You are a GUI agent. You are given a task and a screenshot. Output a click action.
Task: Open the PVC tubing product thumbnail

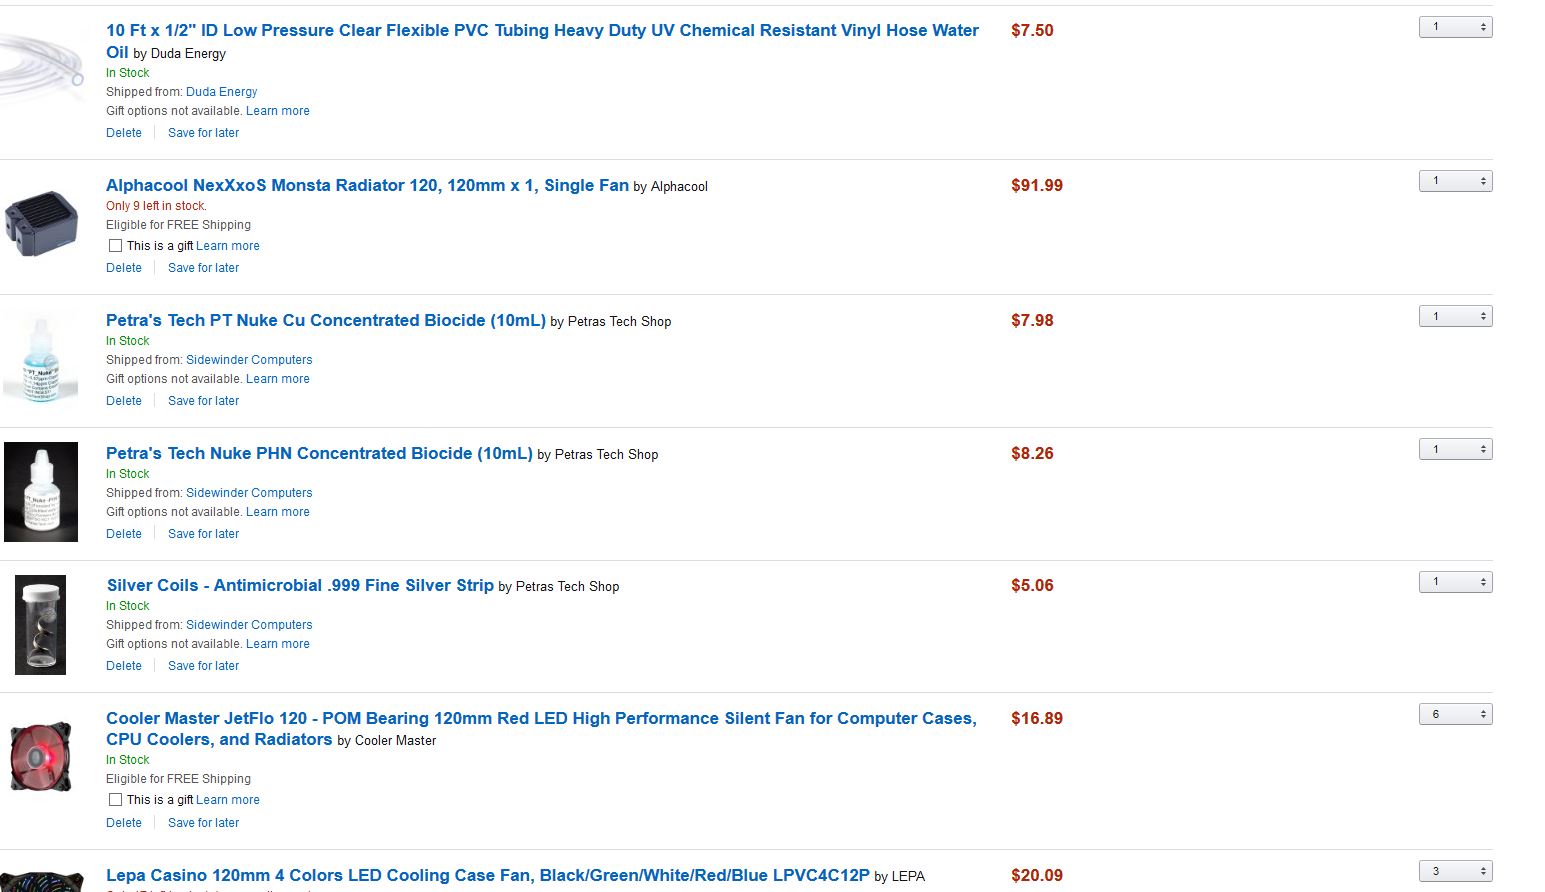coord(42,68)
